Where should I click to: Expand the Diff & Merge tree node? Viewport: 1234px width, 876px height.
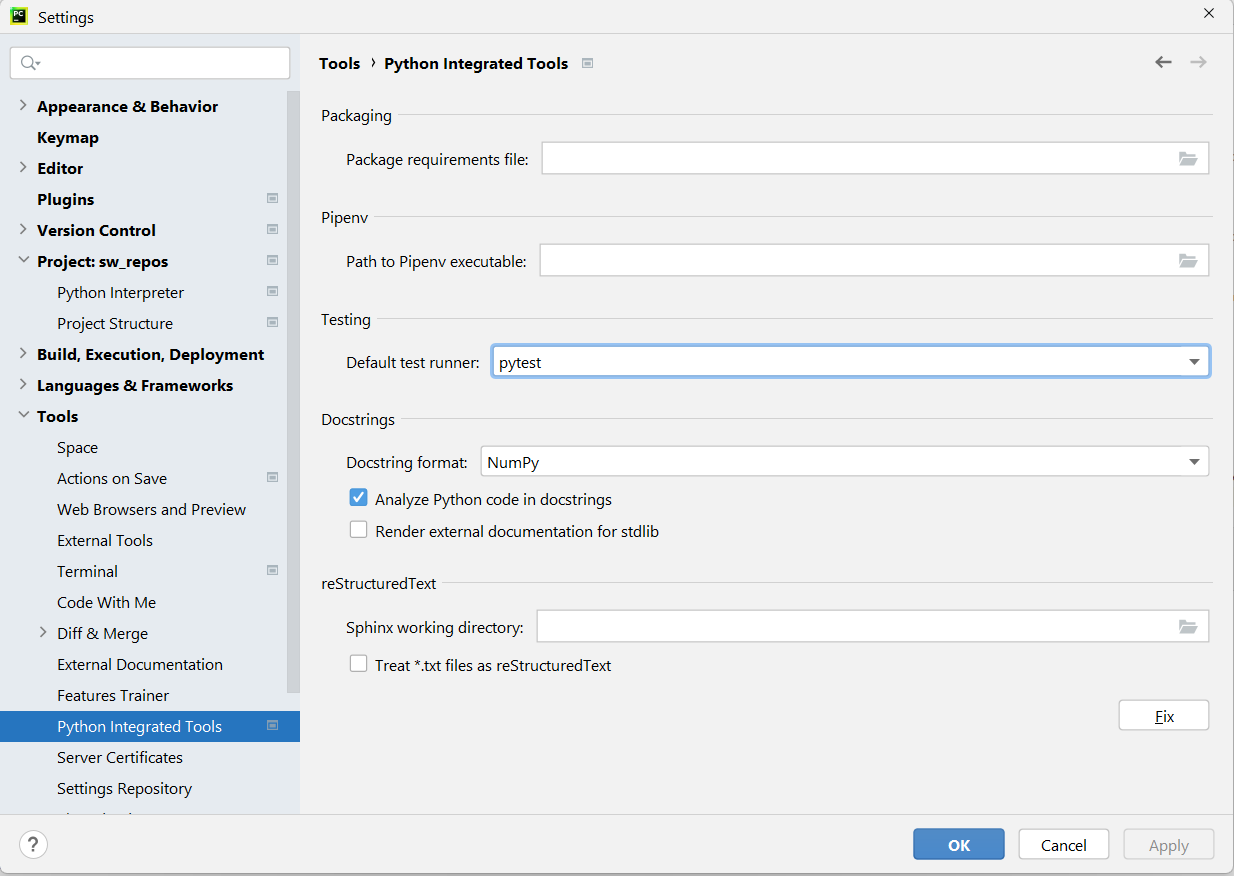(43, 632)
